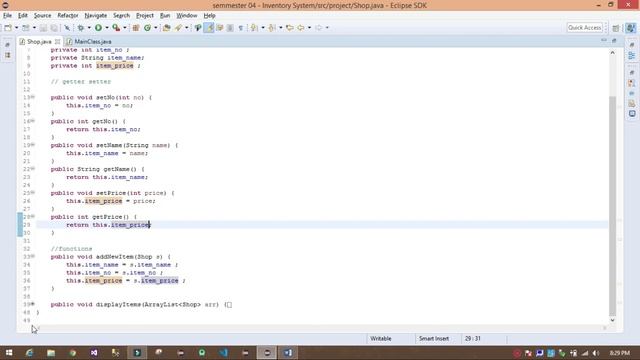640x360 pixels.
Task: Click the Open Type icon
Action: pos(167,28)
